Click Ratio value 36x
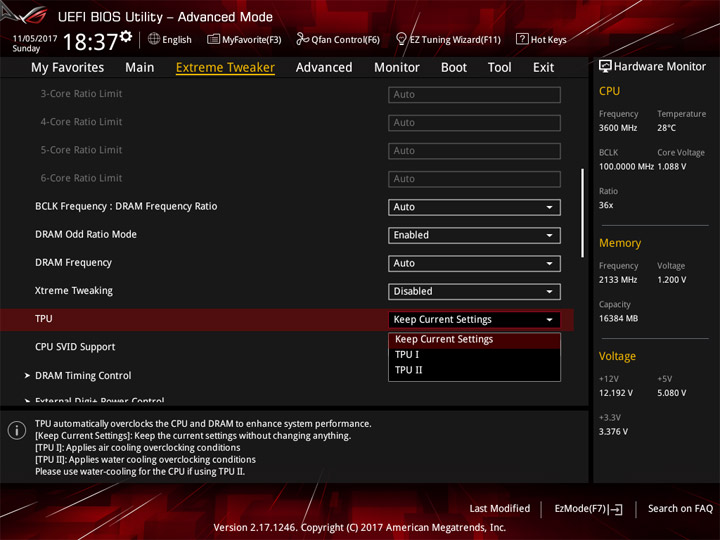 pos(606,205)
